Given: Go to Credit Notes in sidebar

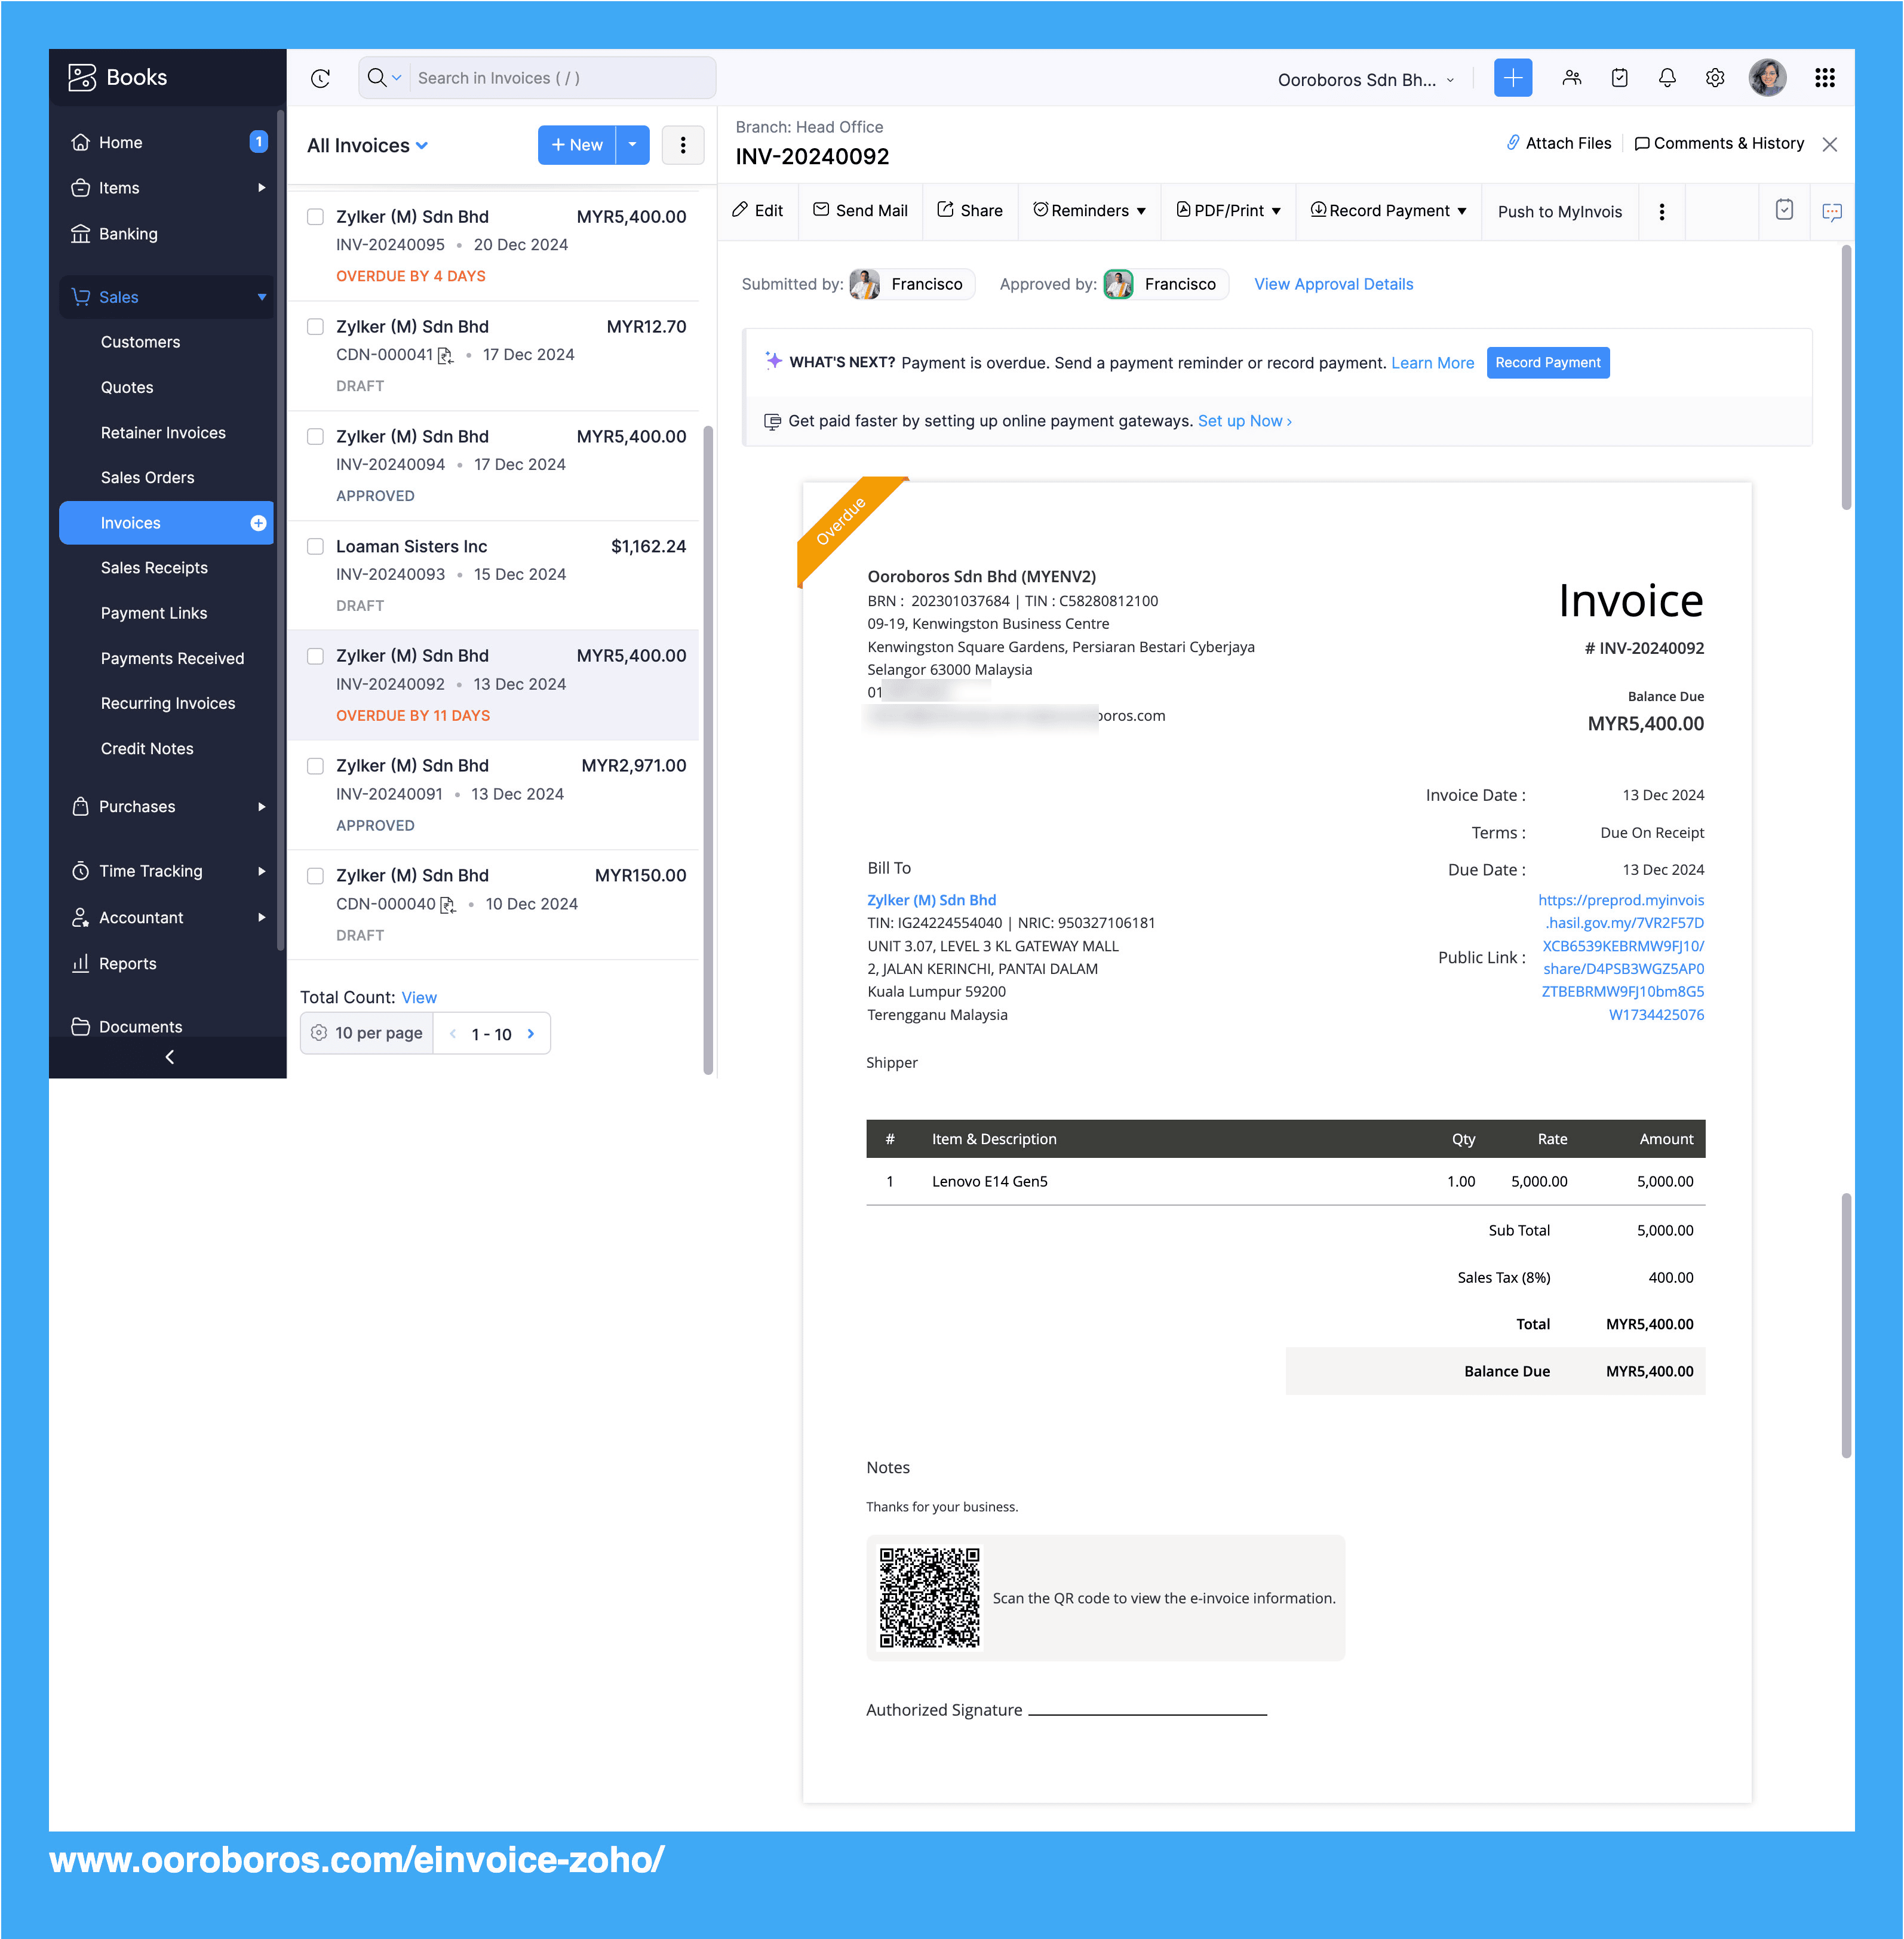Looking at the screenshot, I should [x=147, y=748].
